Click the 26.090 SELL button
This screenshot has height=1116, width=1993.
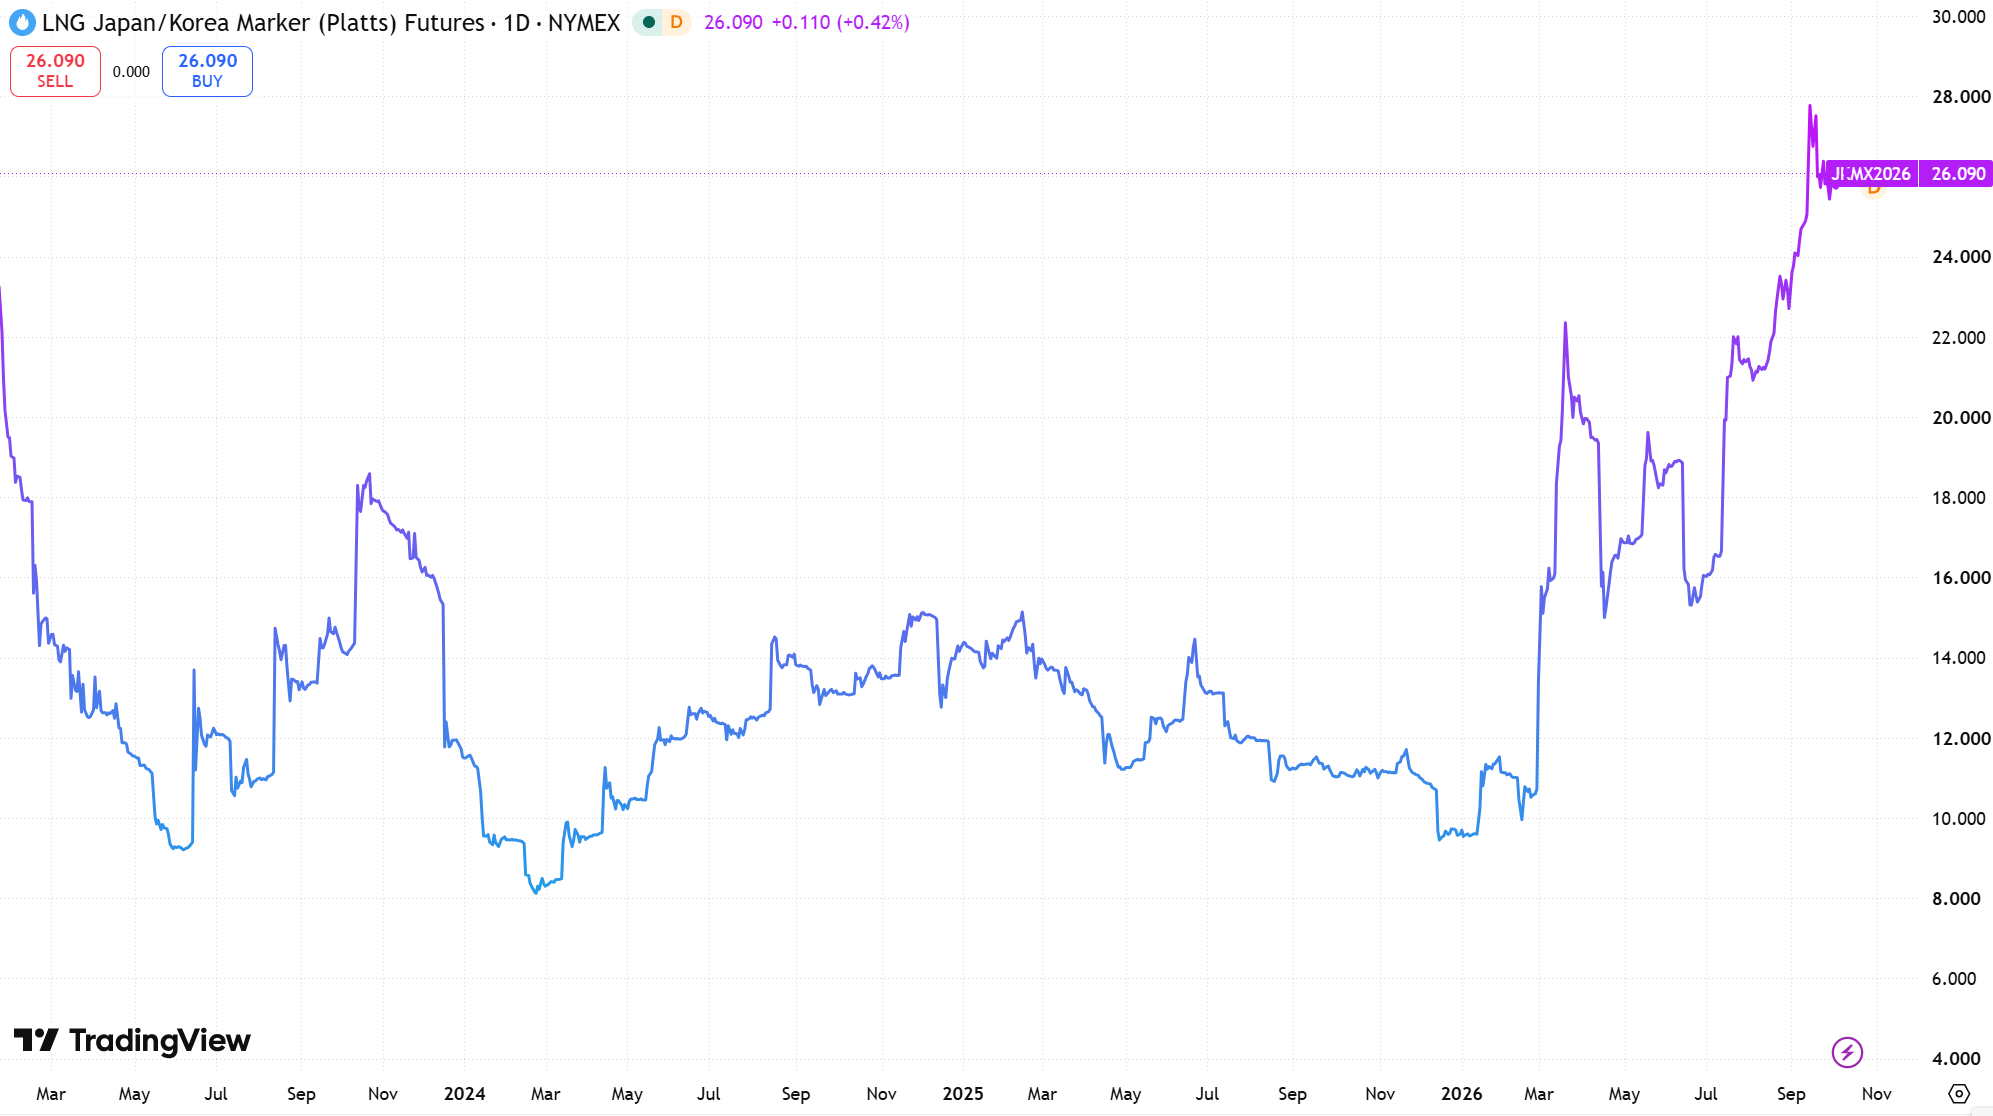tap(55, 71)
